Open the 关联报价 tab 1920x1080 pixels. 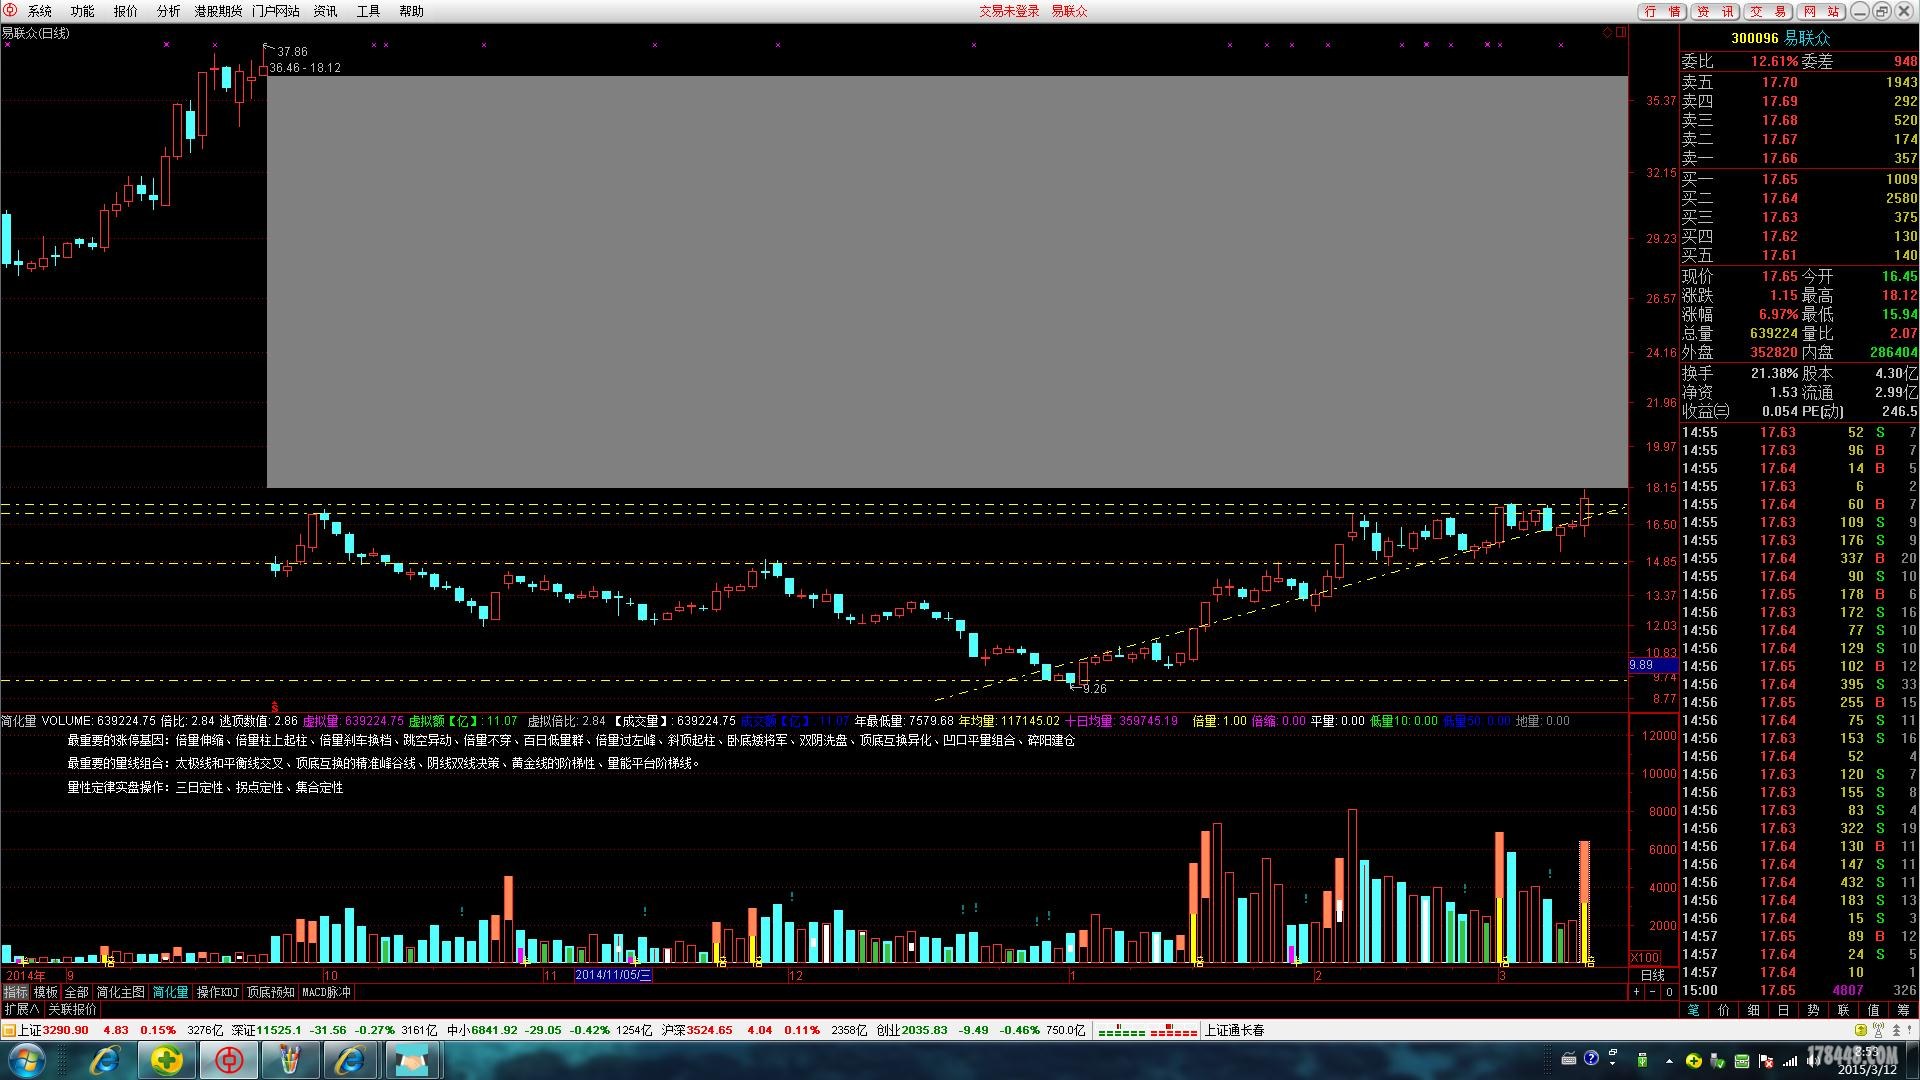click(73, 1009)
